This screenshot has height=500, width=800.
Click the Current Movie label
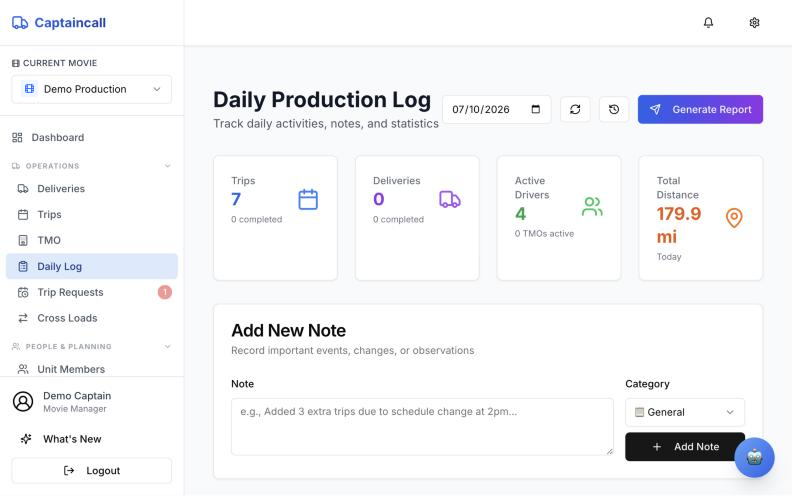click(60, 63)
